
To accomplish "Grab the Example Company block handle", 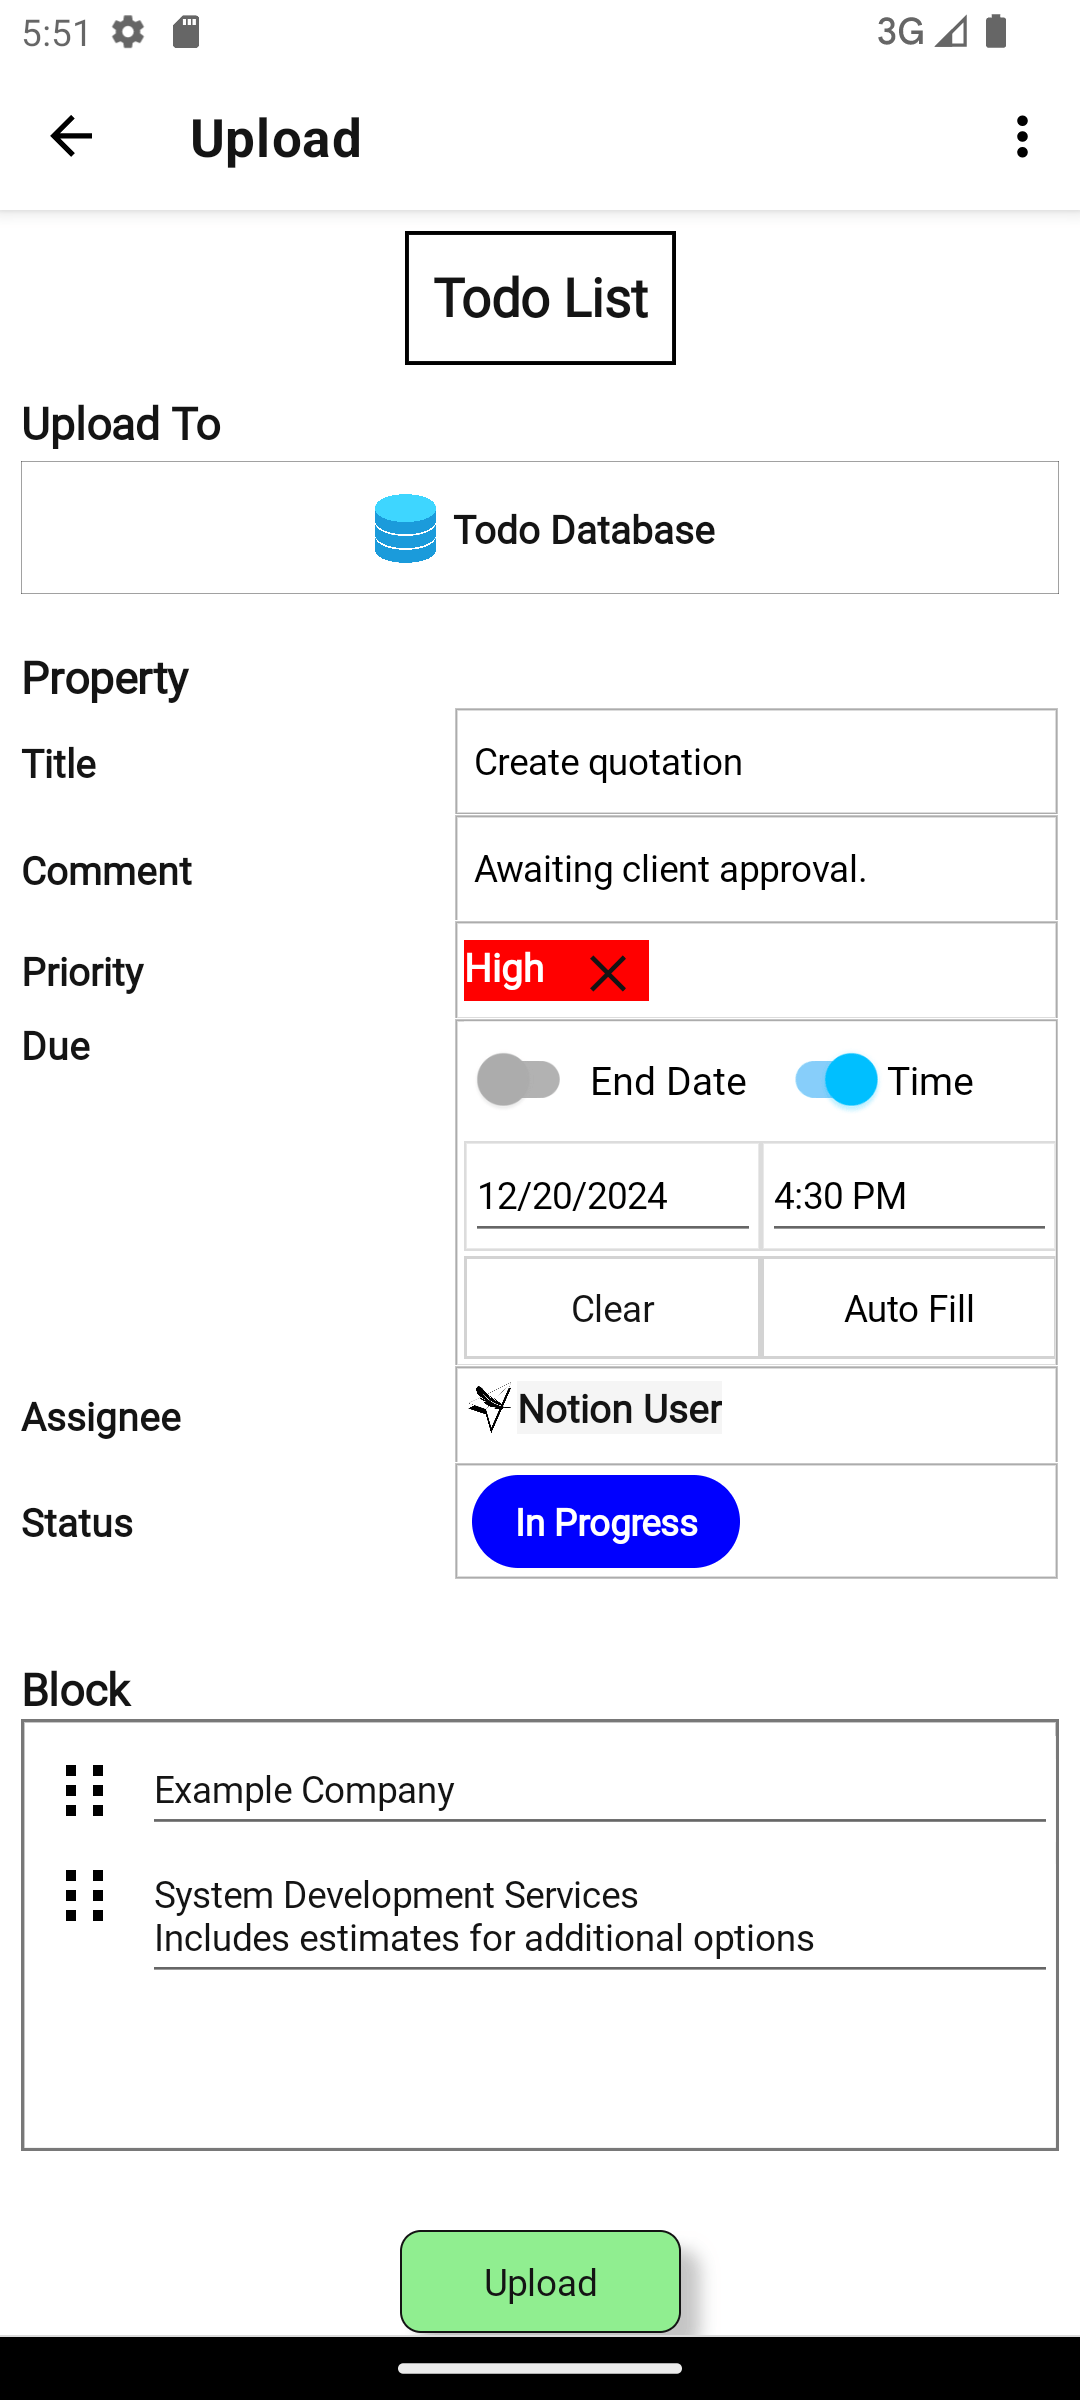I will click(x=85, y=1790).
